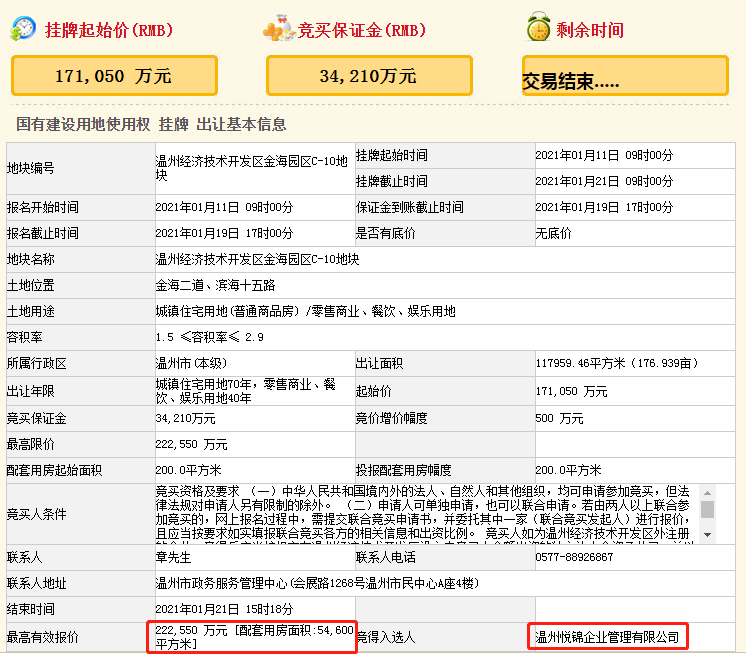Click the 竞买保证金(RMB) heading
The height and width of the screenshot is (657, 746).
[362, 30]
